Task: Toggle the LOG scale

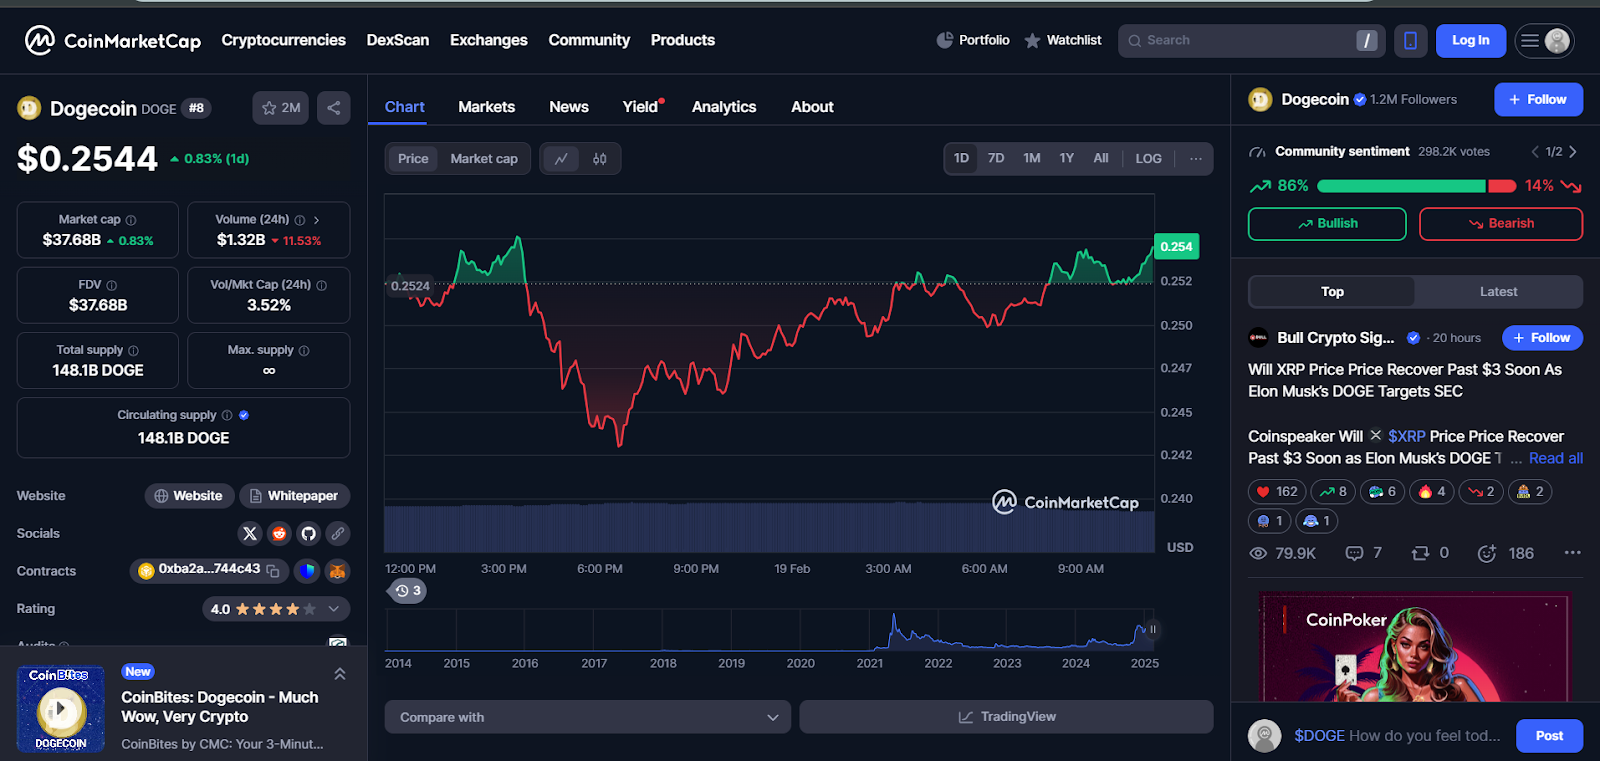Action: tap(1149, 158)
